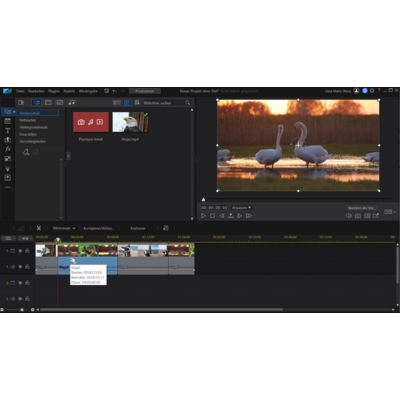Click the split clip scissors icon
The image size is (400, 400).
pos(39,228)
